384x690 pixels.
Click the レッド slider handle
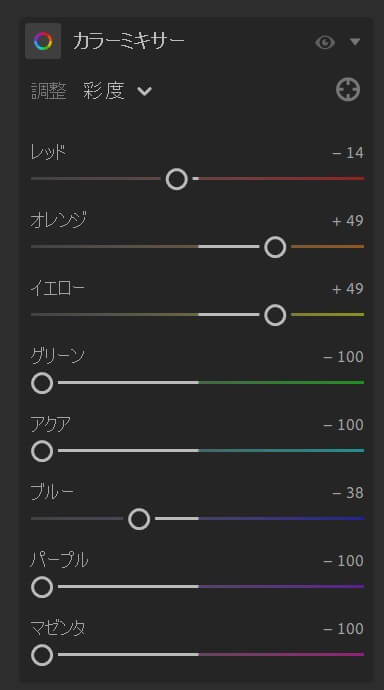(177, 179)
